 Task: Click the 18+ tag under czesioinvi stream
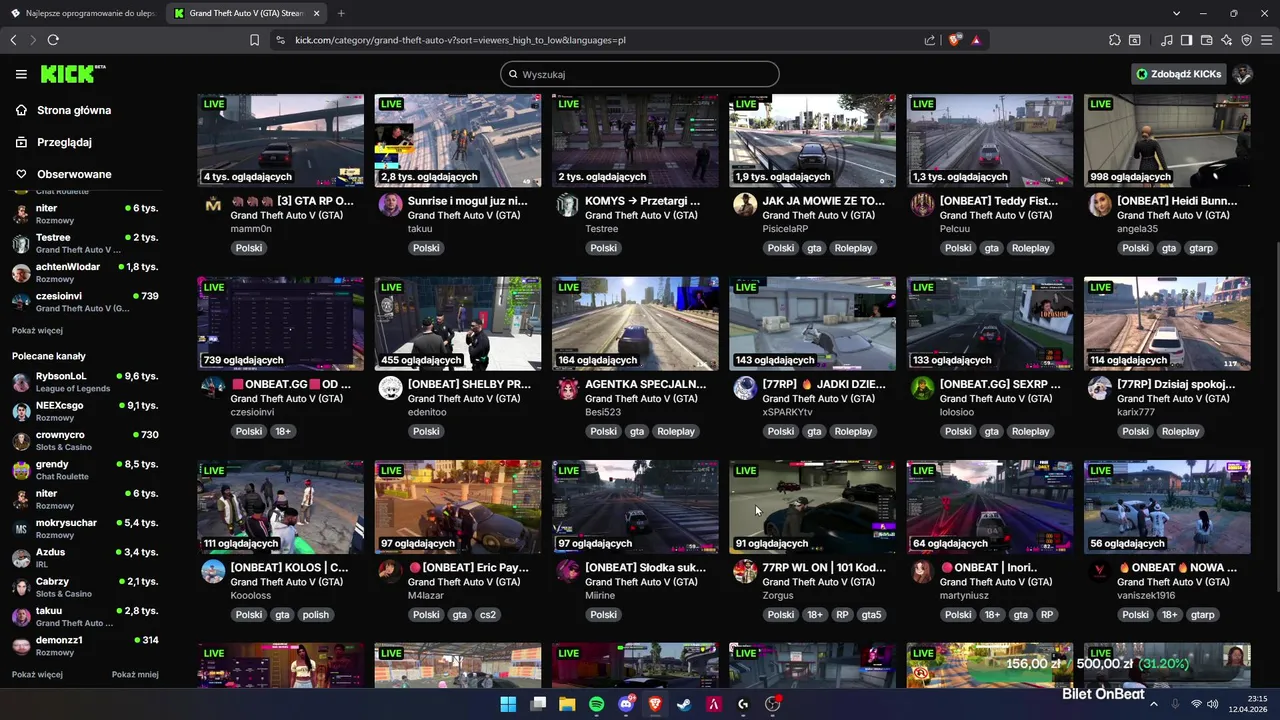coord(283,431)
